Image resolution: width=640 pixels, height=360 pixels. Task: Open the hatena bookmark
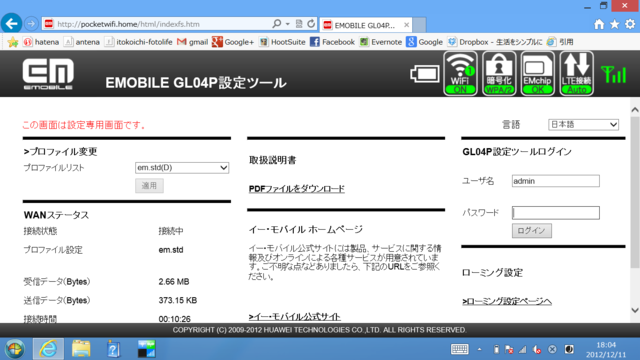[x=41, y=42]
